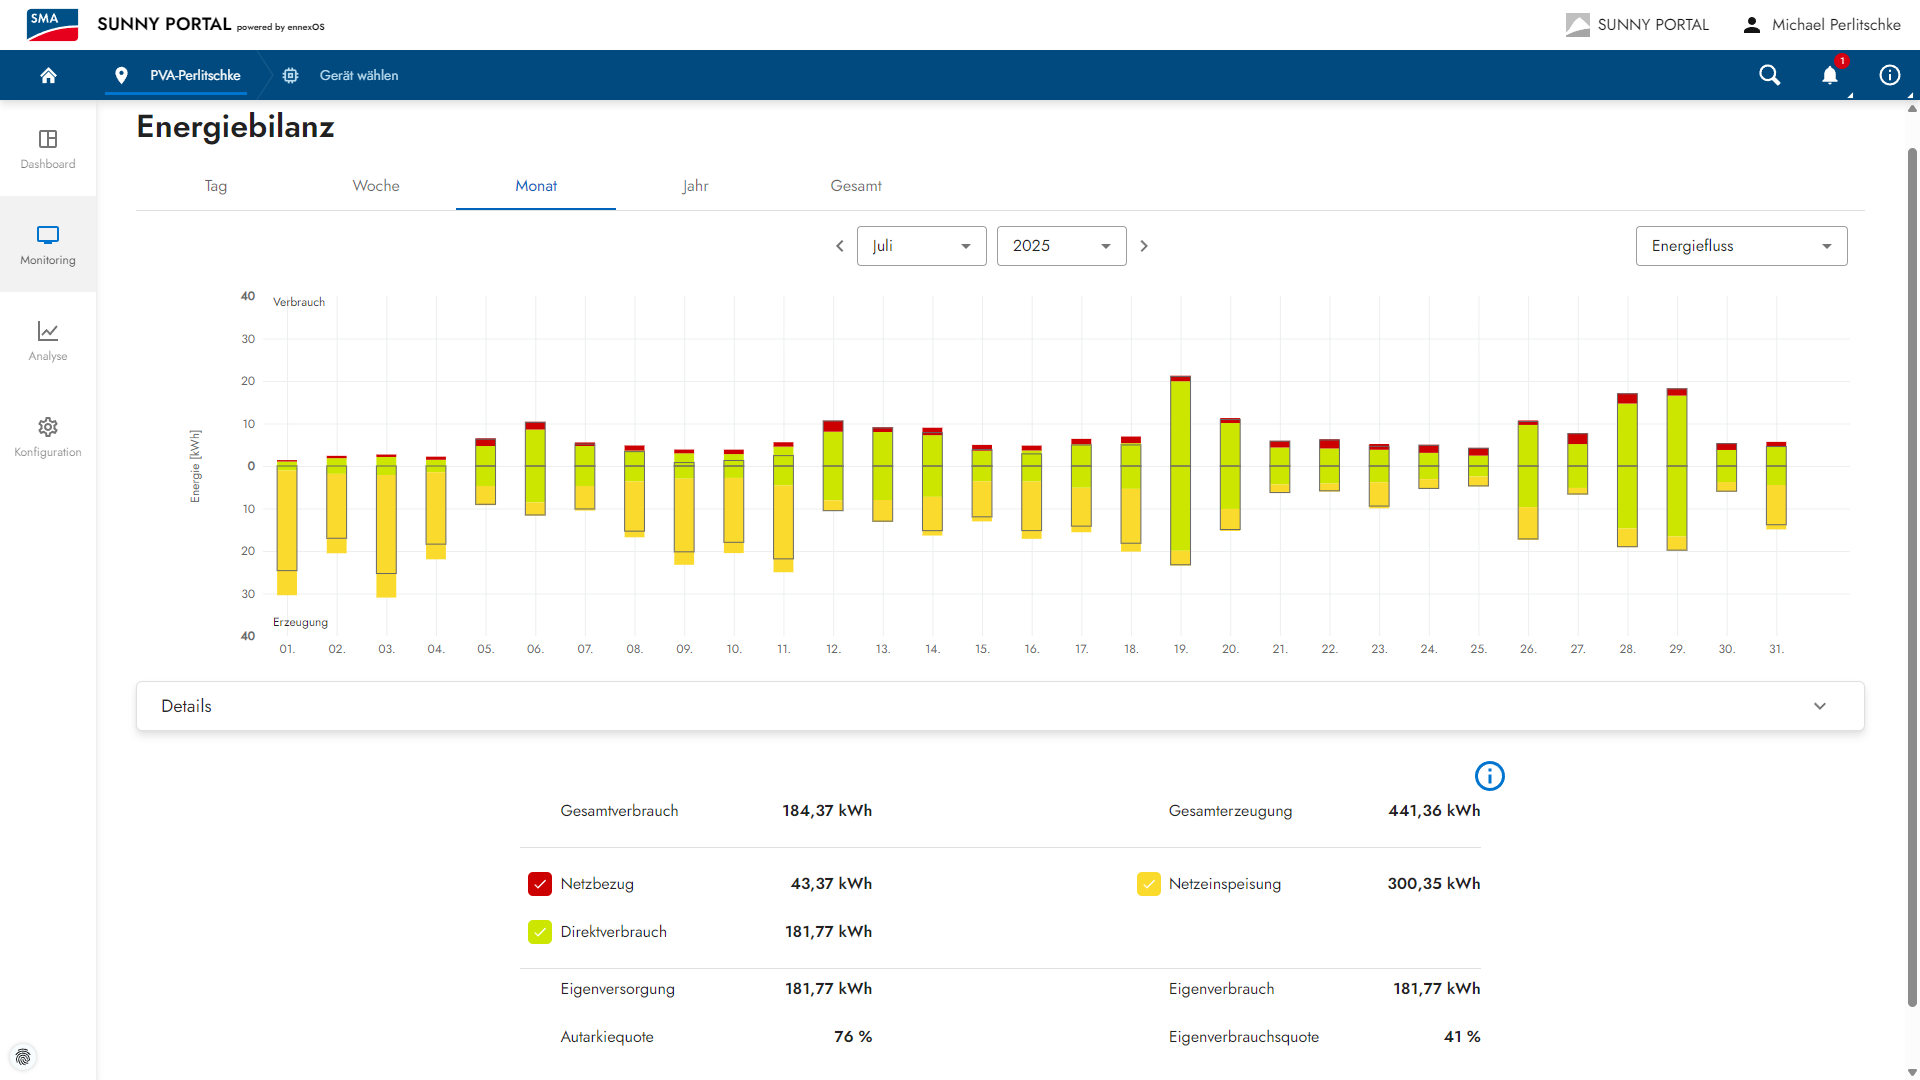Open the search magnifier icon

[x=1769, y=75]
